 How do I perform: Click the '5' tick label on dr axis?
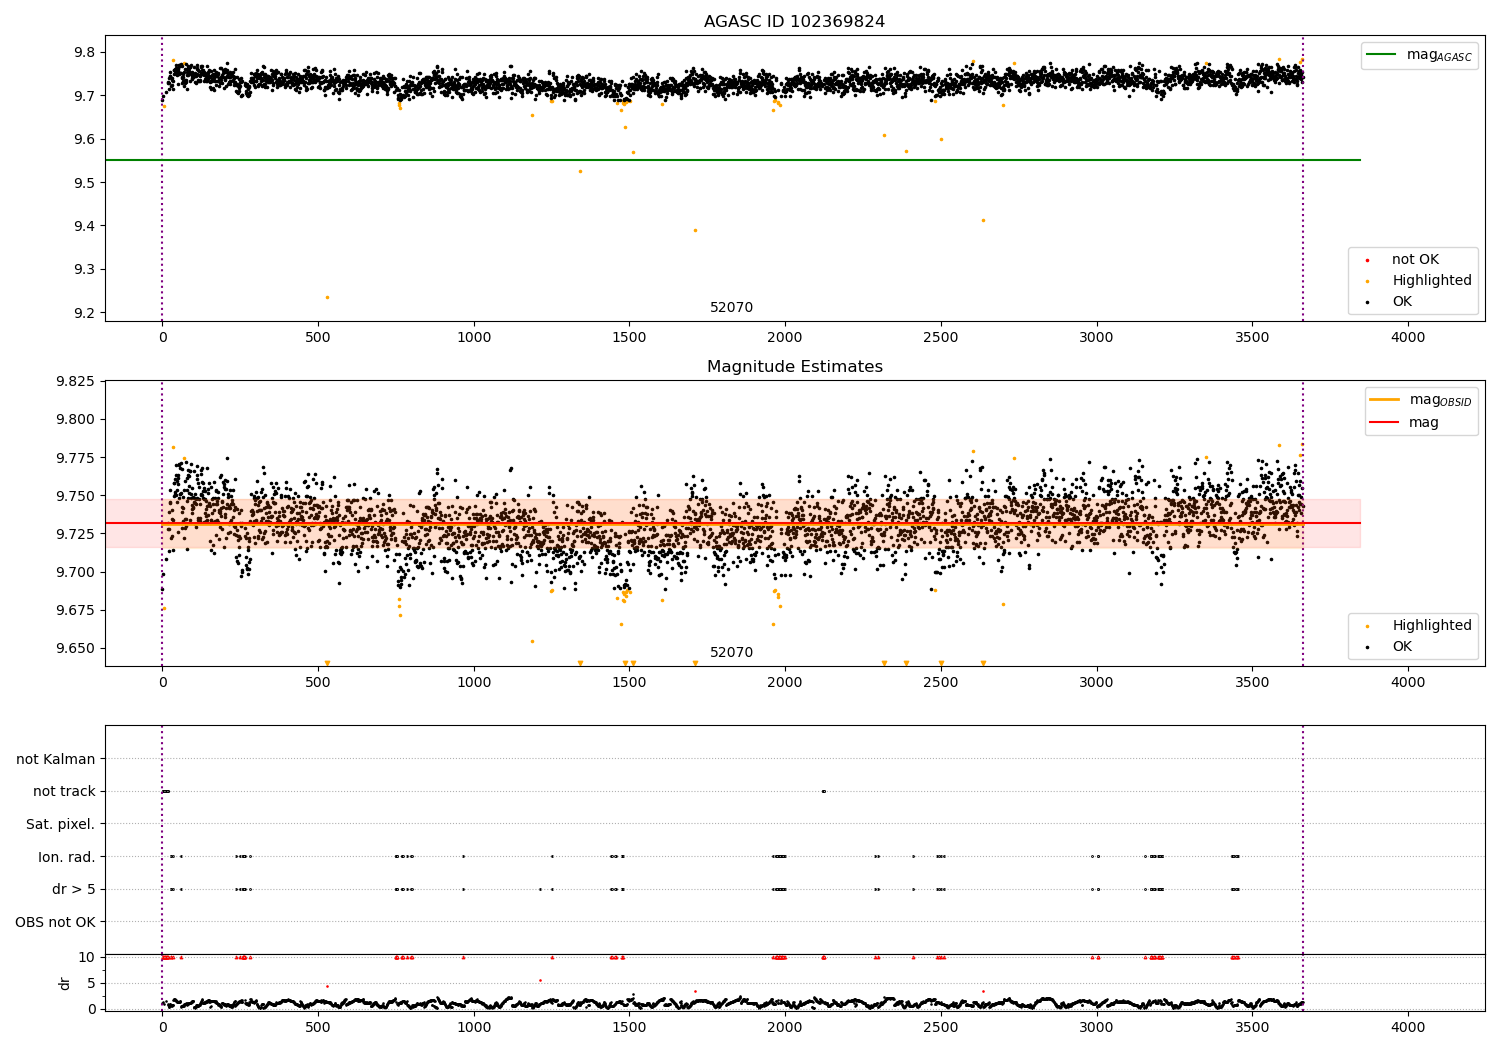click(x=91, y=983)
